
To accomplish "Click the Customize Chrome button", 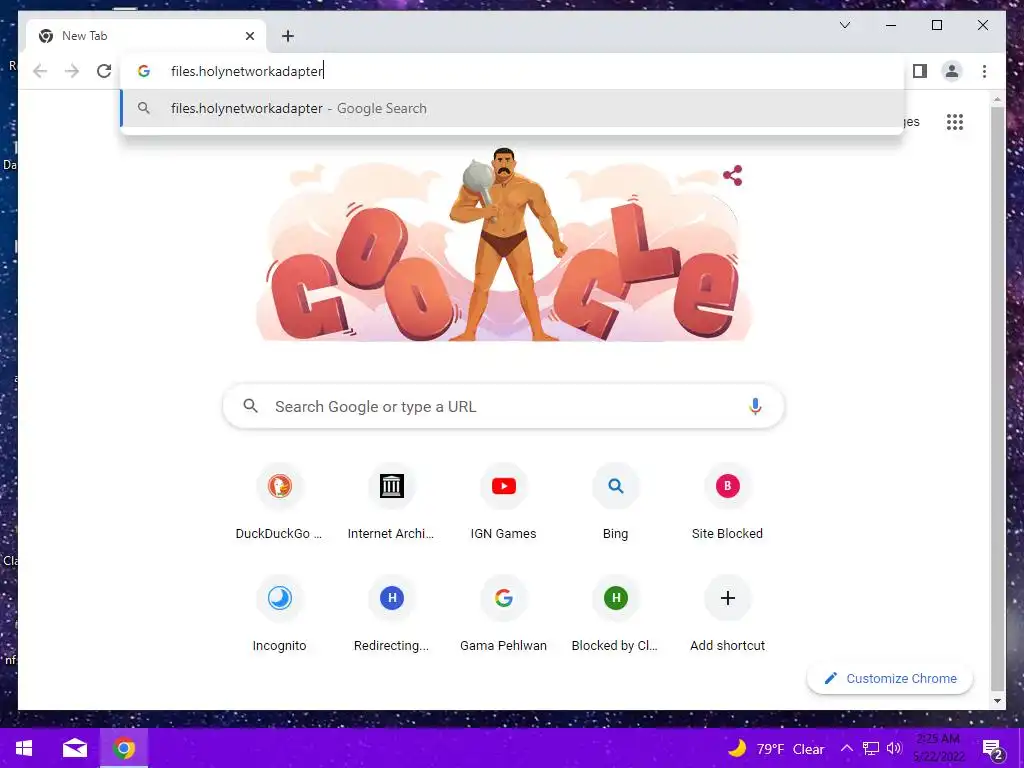I will [890, 679].
